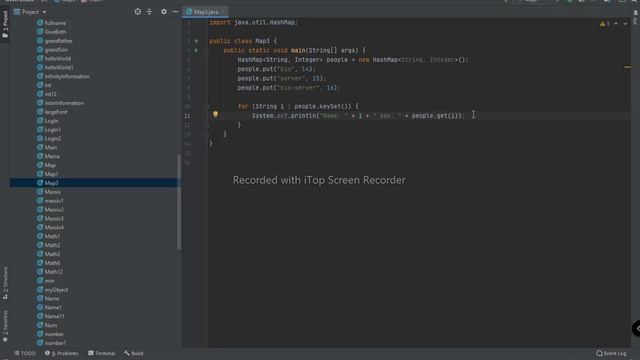Open the warnings inspection indicator
The image size is (640, 360).
coord(604,24)
